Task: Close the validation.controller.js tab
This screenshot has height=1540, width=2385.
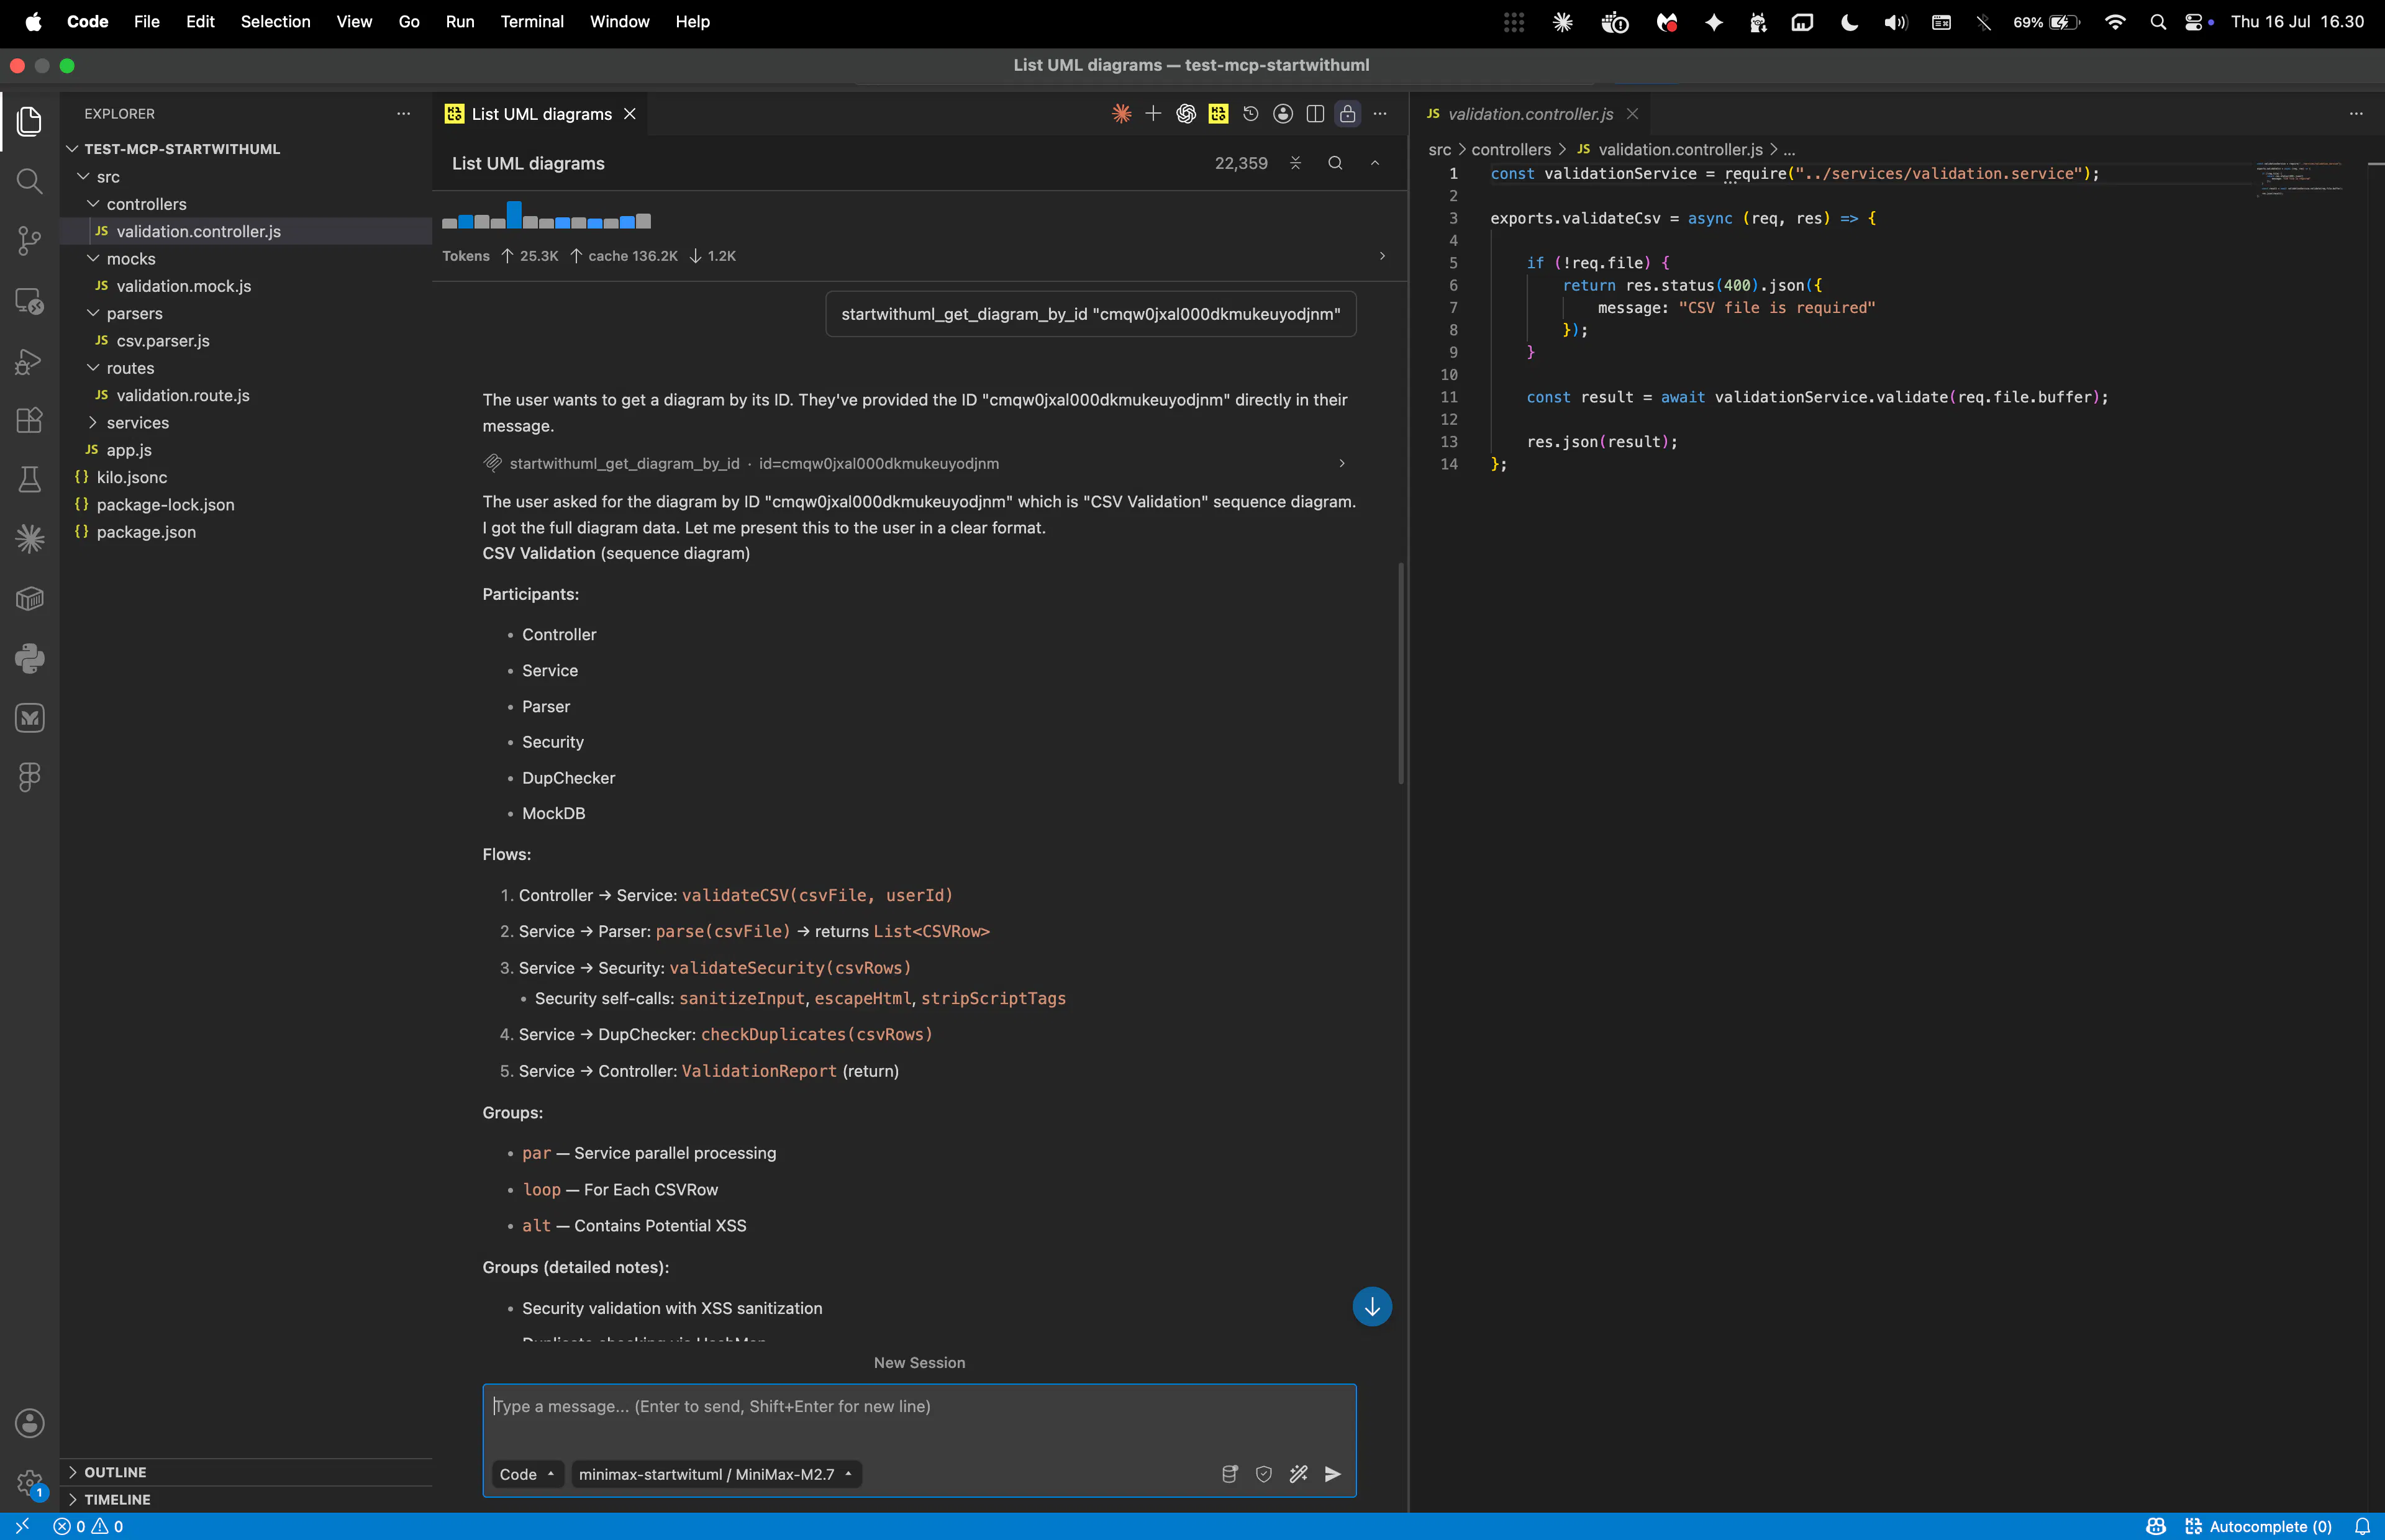Action: pos(1632,114)
